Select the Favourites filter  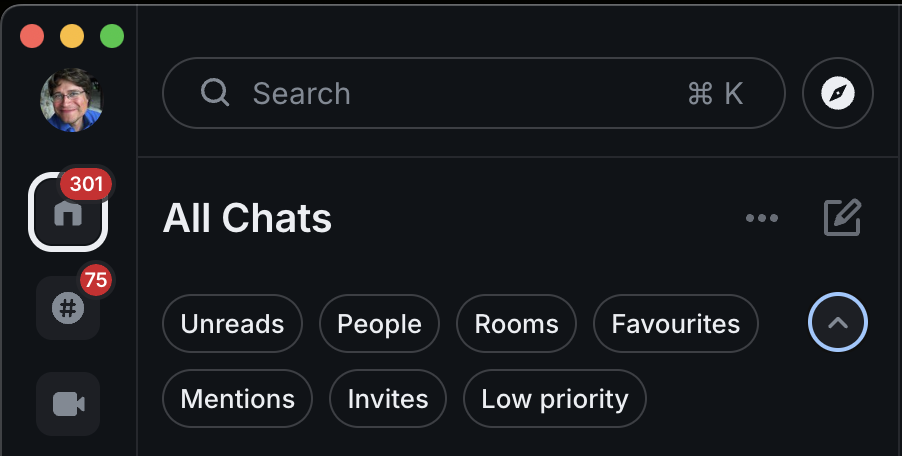[676, 324]
